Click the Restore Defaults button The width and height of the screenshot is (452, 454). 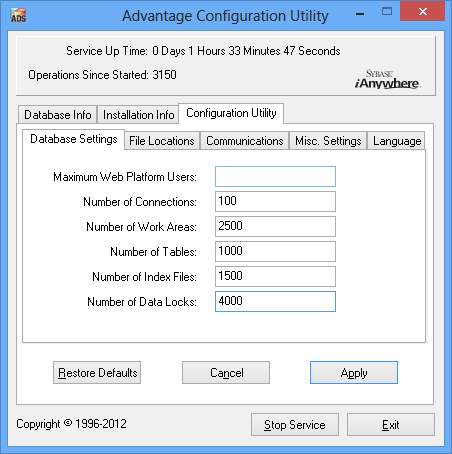97,373
